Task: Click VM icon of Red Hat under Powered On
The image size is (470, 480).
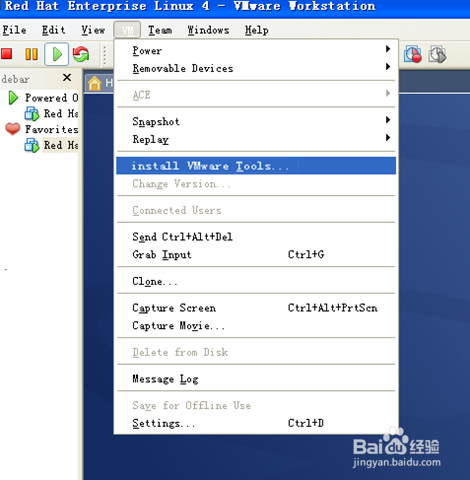Action: (32, 114)
